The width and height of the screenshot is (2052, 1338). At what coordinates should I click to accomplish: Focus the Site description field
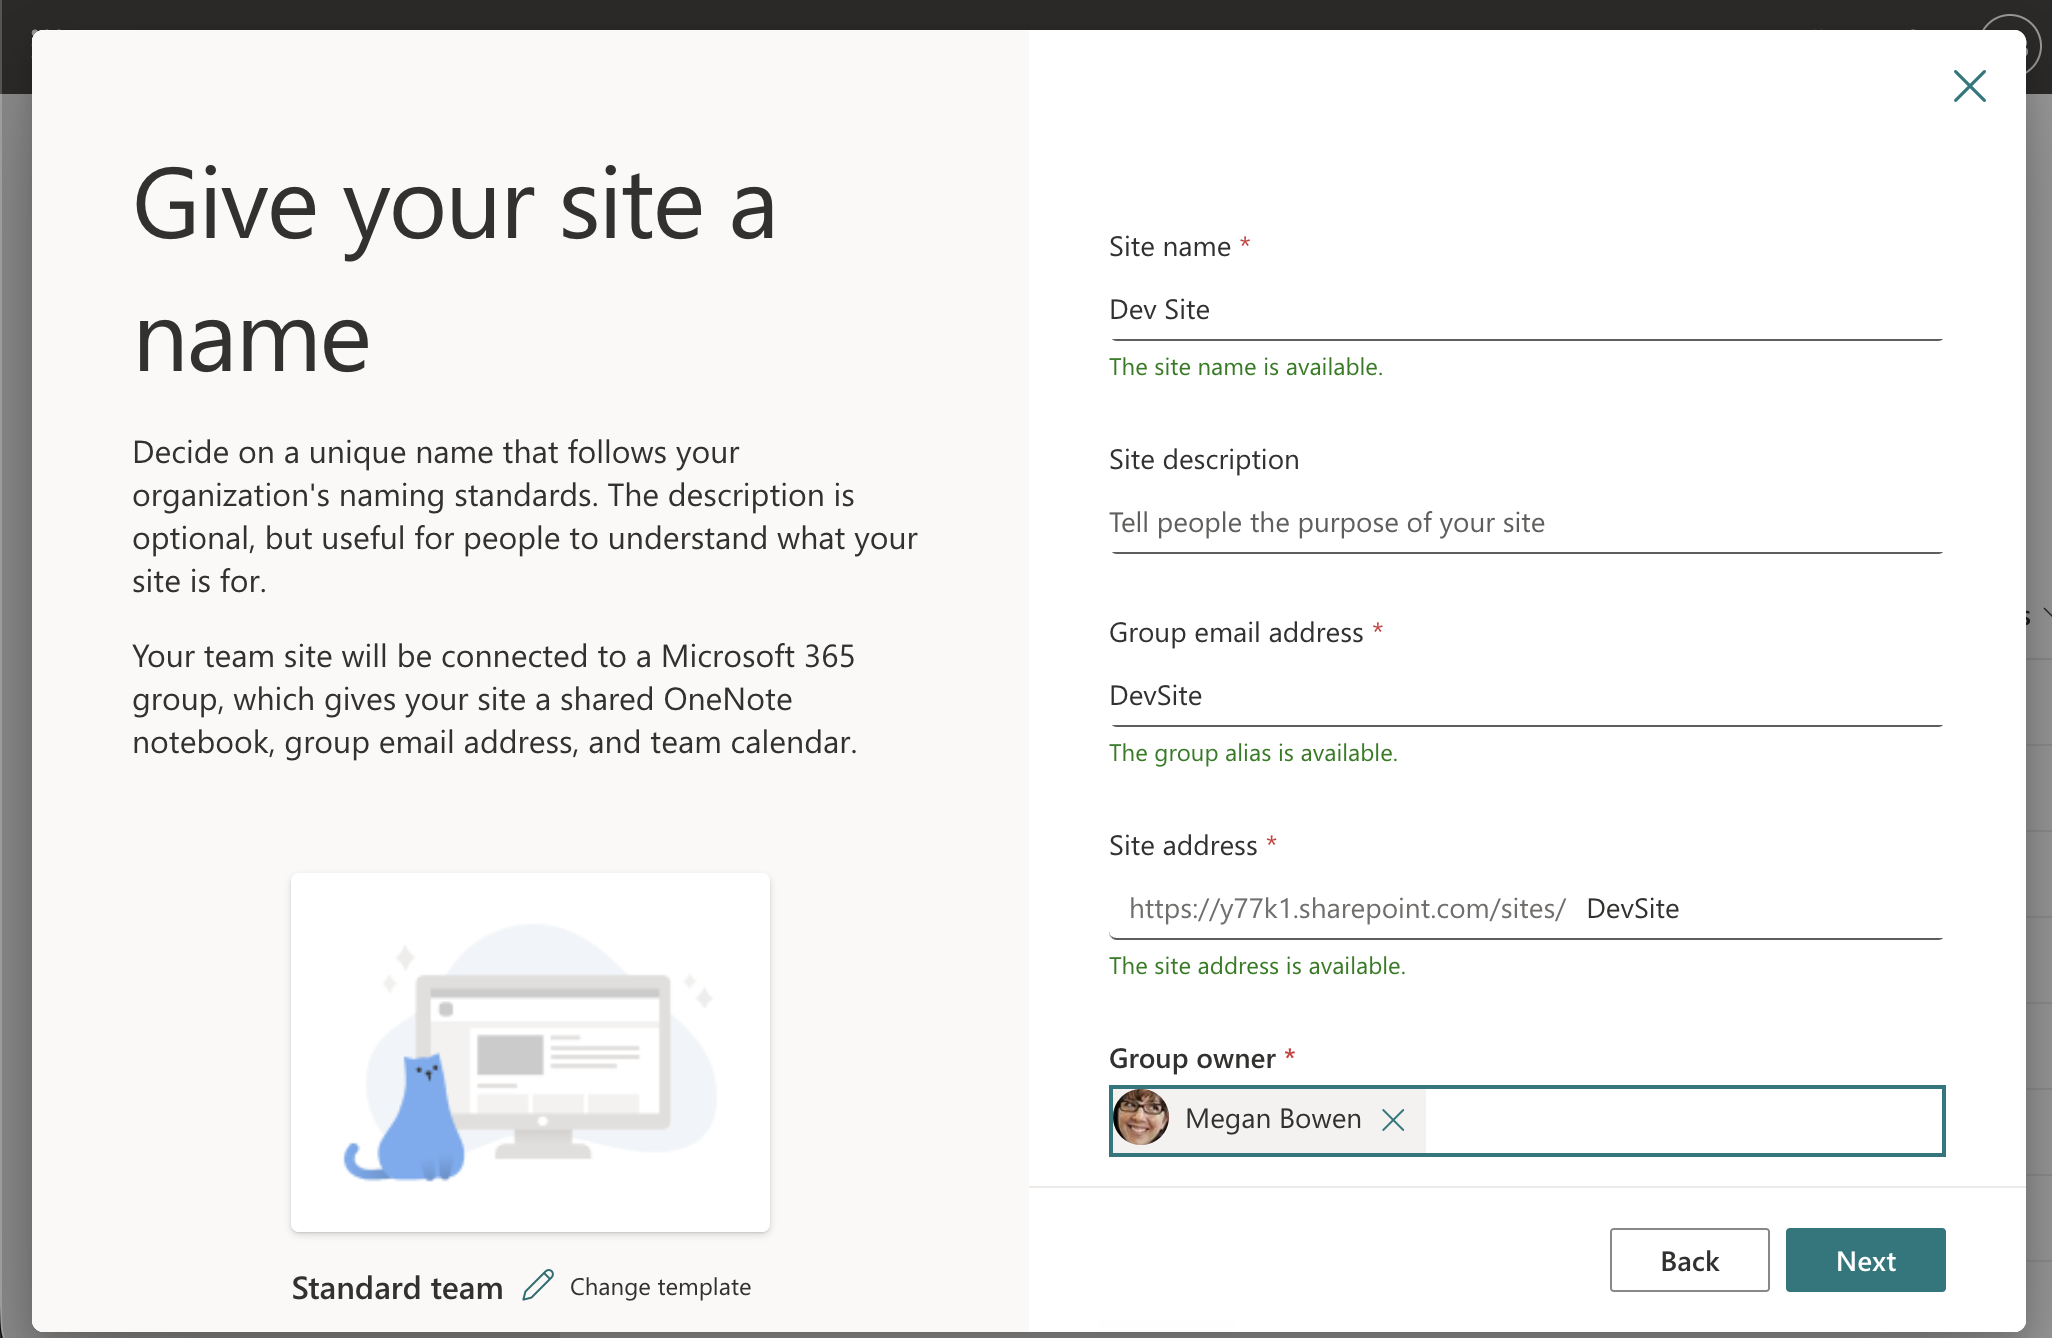1525,523
